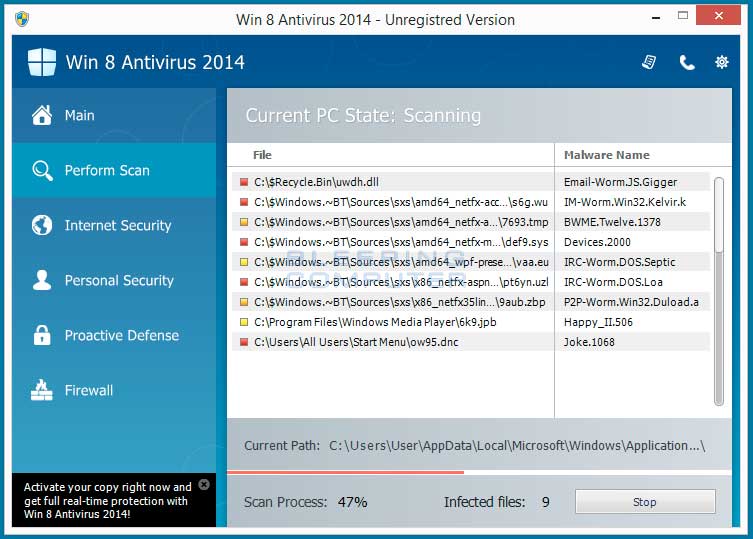753x539 pixels.
Task: Select the C:\$Recycle.Bin\uwdh.dll file path
Action: (316, 182)
